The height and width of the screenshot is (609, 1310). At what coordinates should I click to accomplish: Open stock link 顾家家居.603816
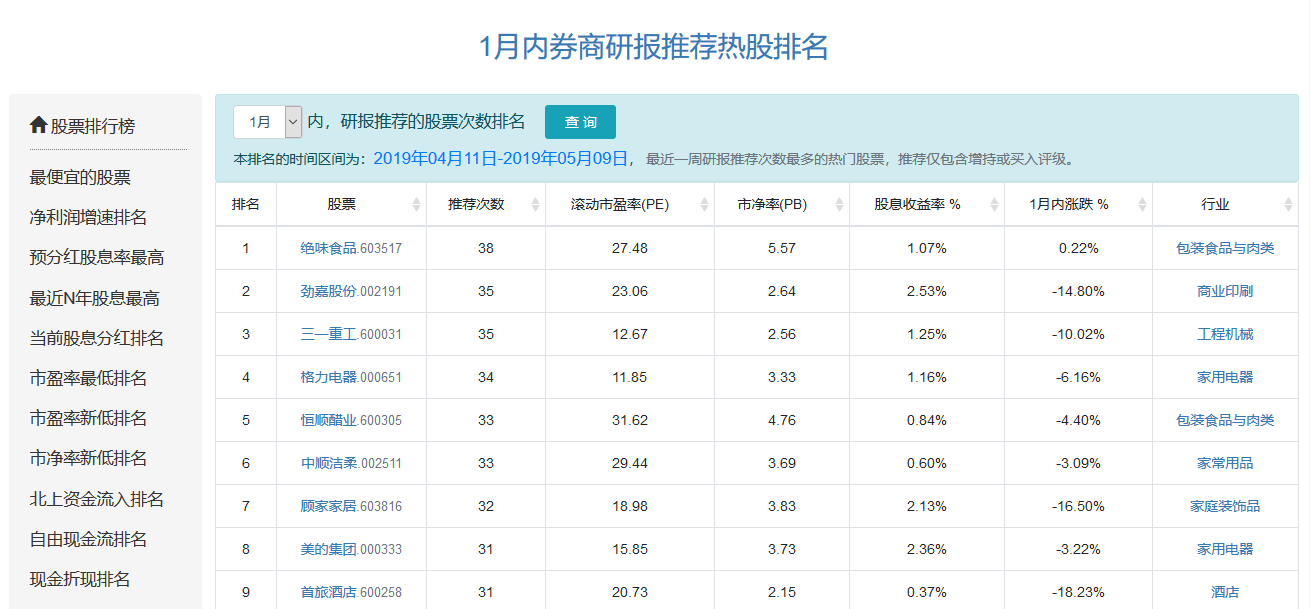pos(351,506)
